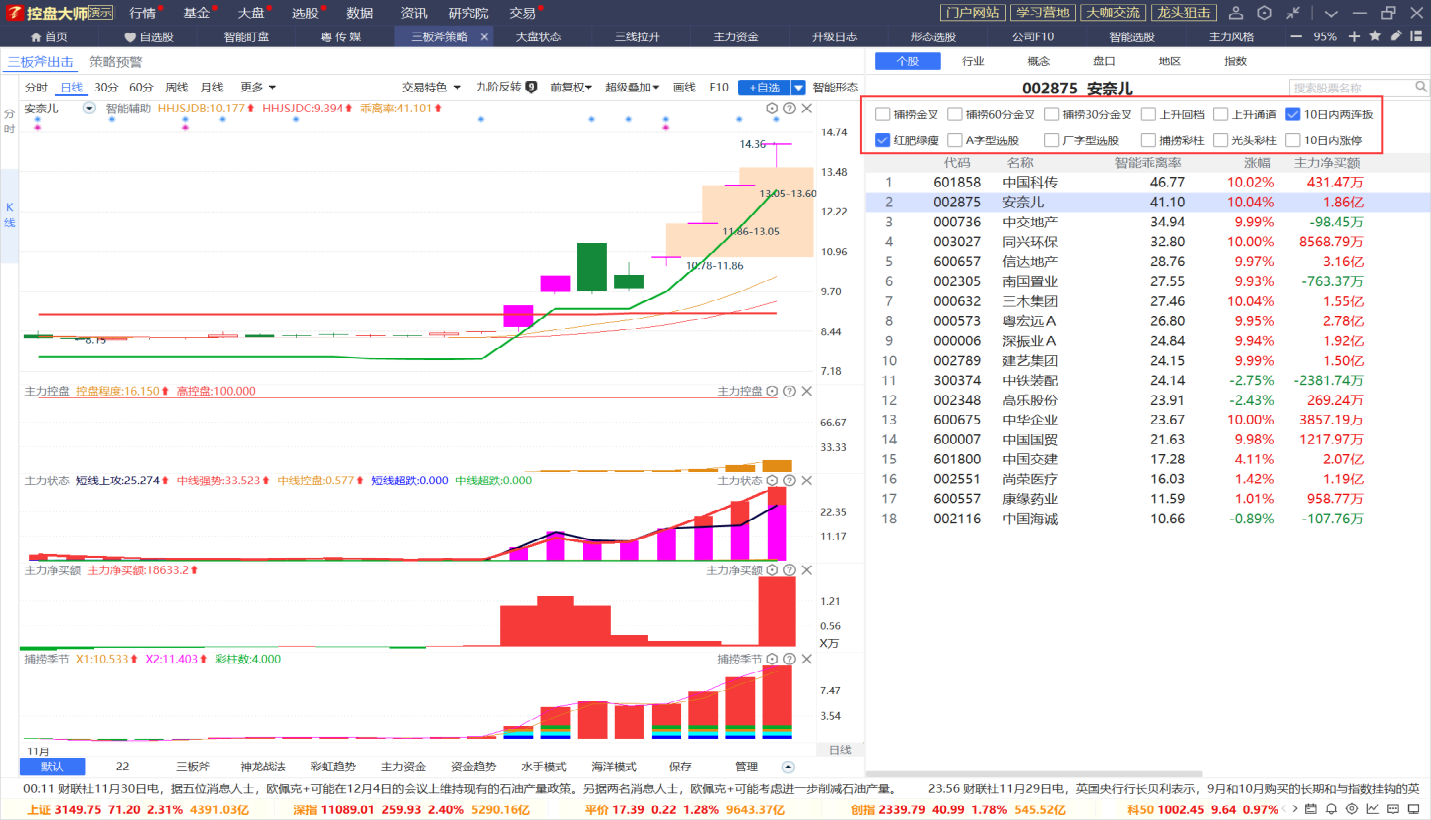Open the user account profile icon
This screenshot has width=1431, height=820.
pyautogui.click(x=1236, y=13)
